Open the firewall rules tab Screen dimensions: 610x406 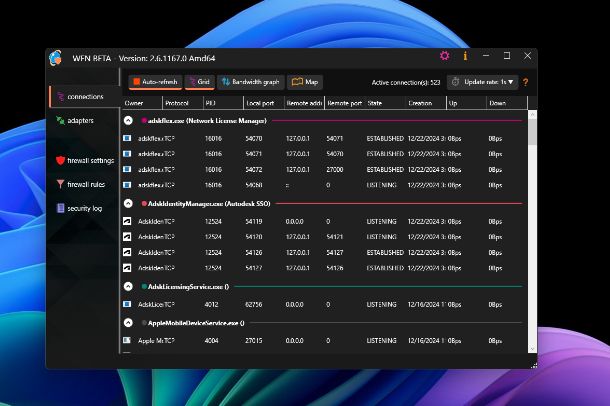pyautogui.click(x=85, y=184)
